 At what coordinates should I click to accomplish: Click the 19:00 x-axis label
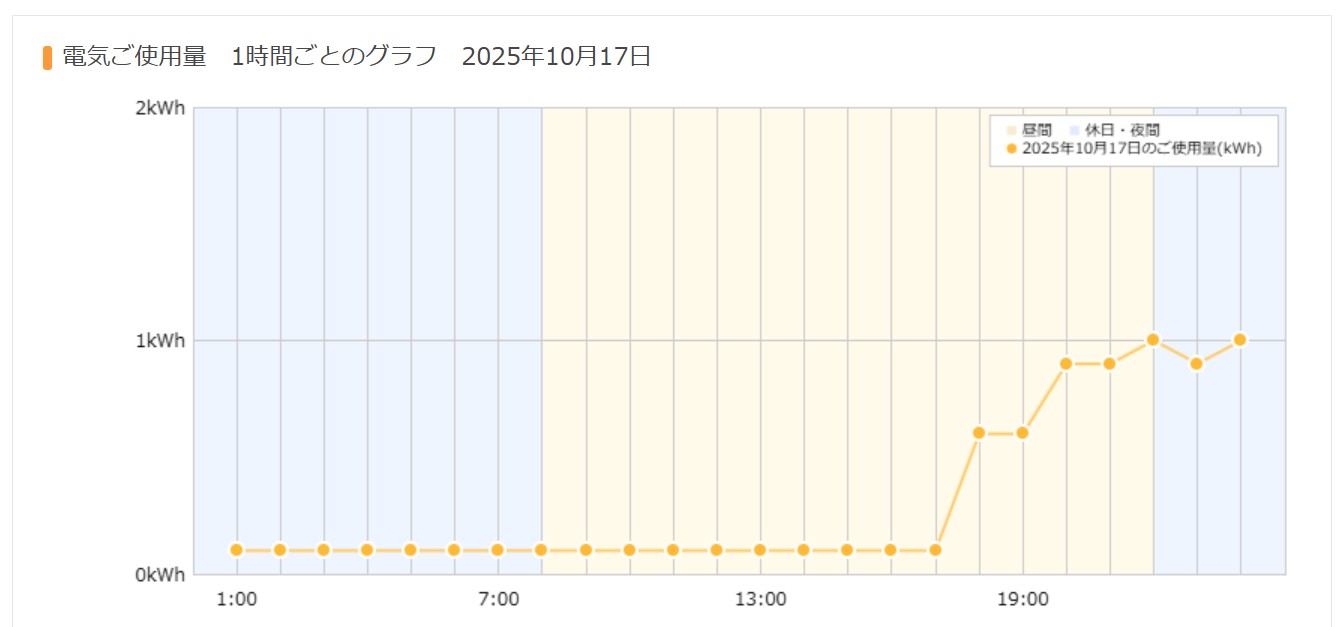[x=1022, y=600]
